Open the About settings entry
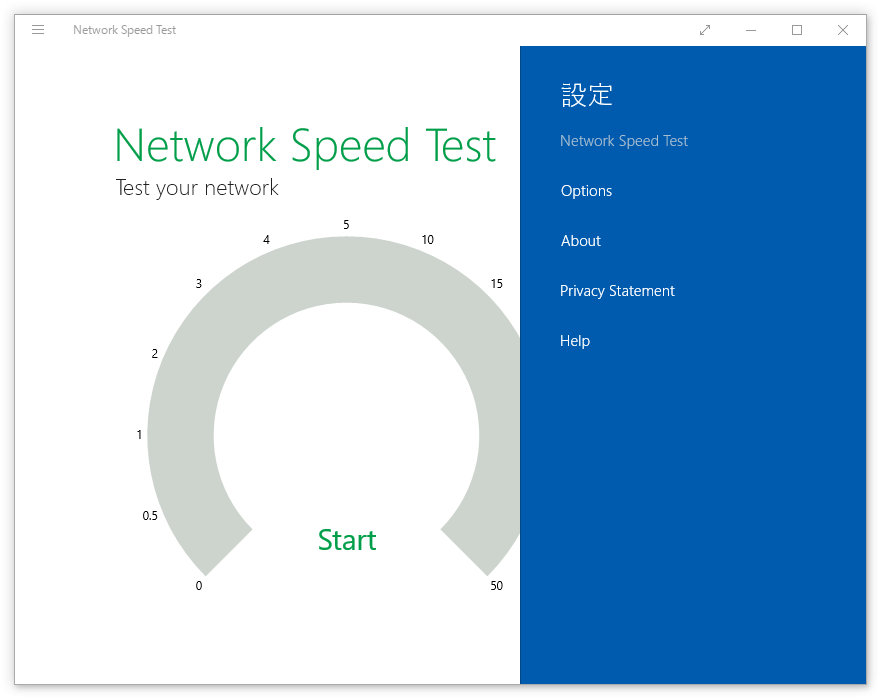 (x=581, y=241)
